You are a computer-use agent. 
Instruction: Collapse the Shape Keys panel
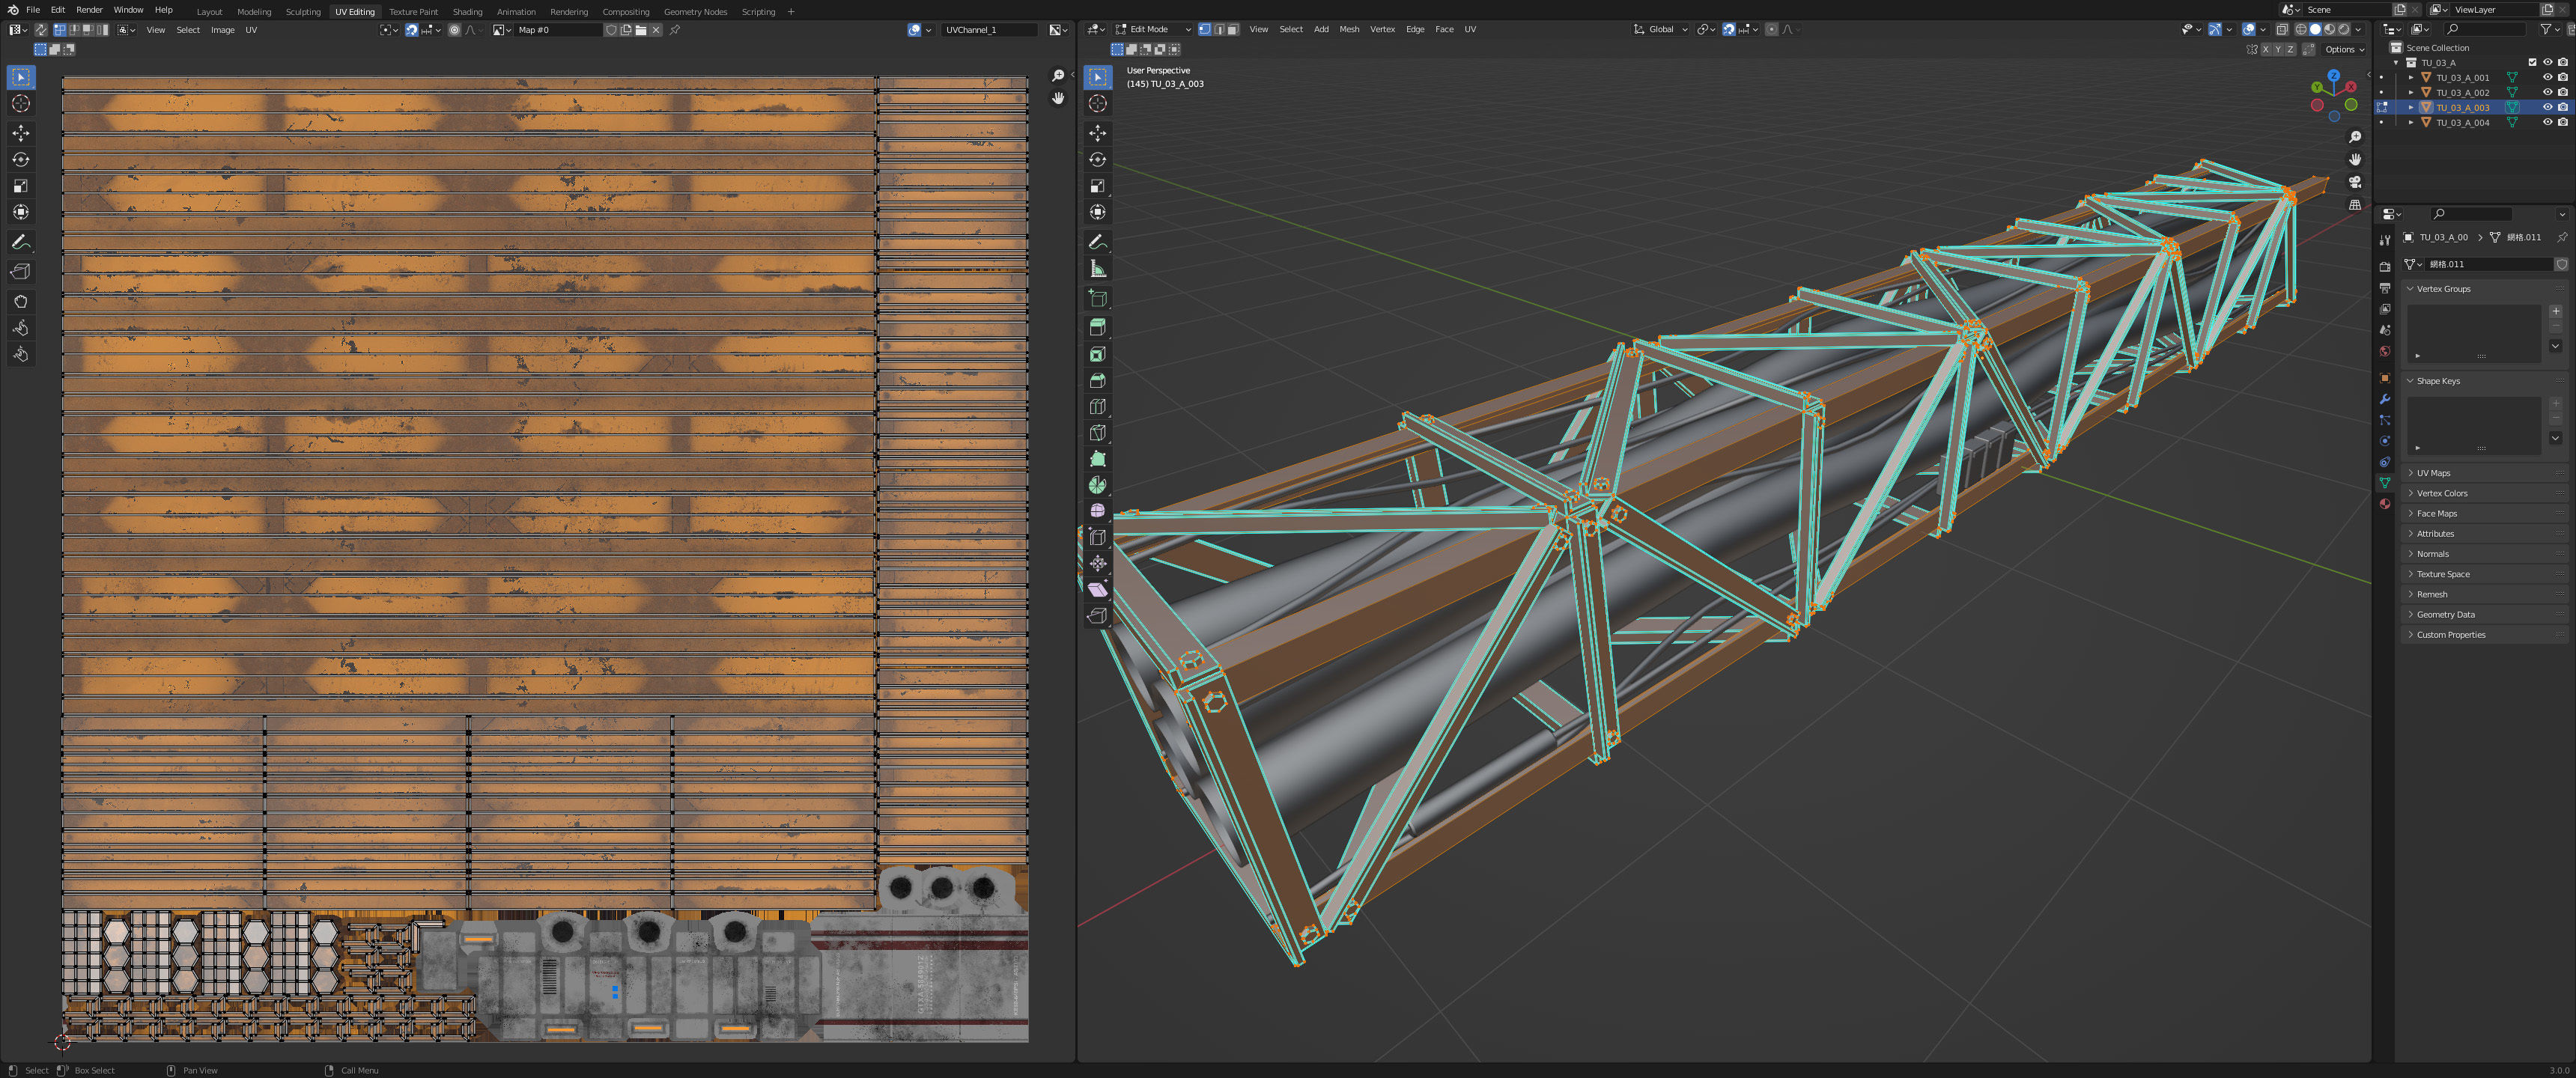click(2484, 381)
